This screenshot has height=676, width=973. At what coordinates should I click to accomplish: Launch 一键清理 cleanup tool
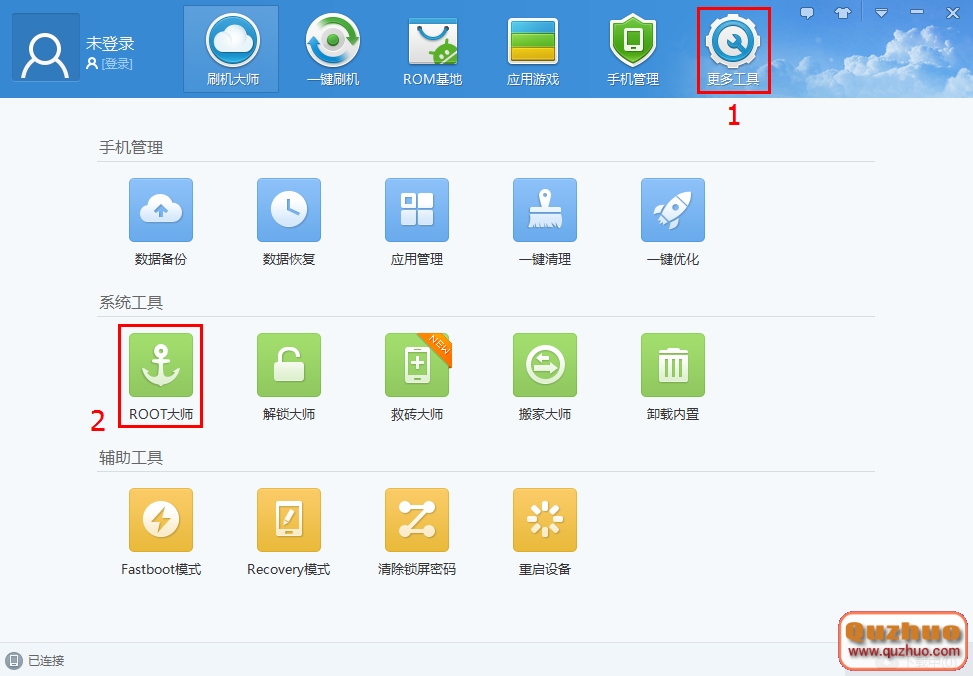(x=544, y=210)
